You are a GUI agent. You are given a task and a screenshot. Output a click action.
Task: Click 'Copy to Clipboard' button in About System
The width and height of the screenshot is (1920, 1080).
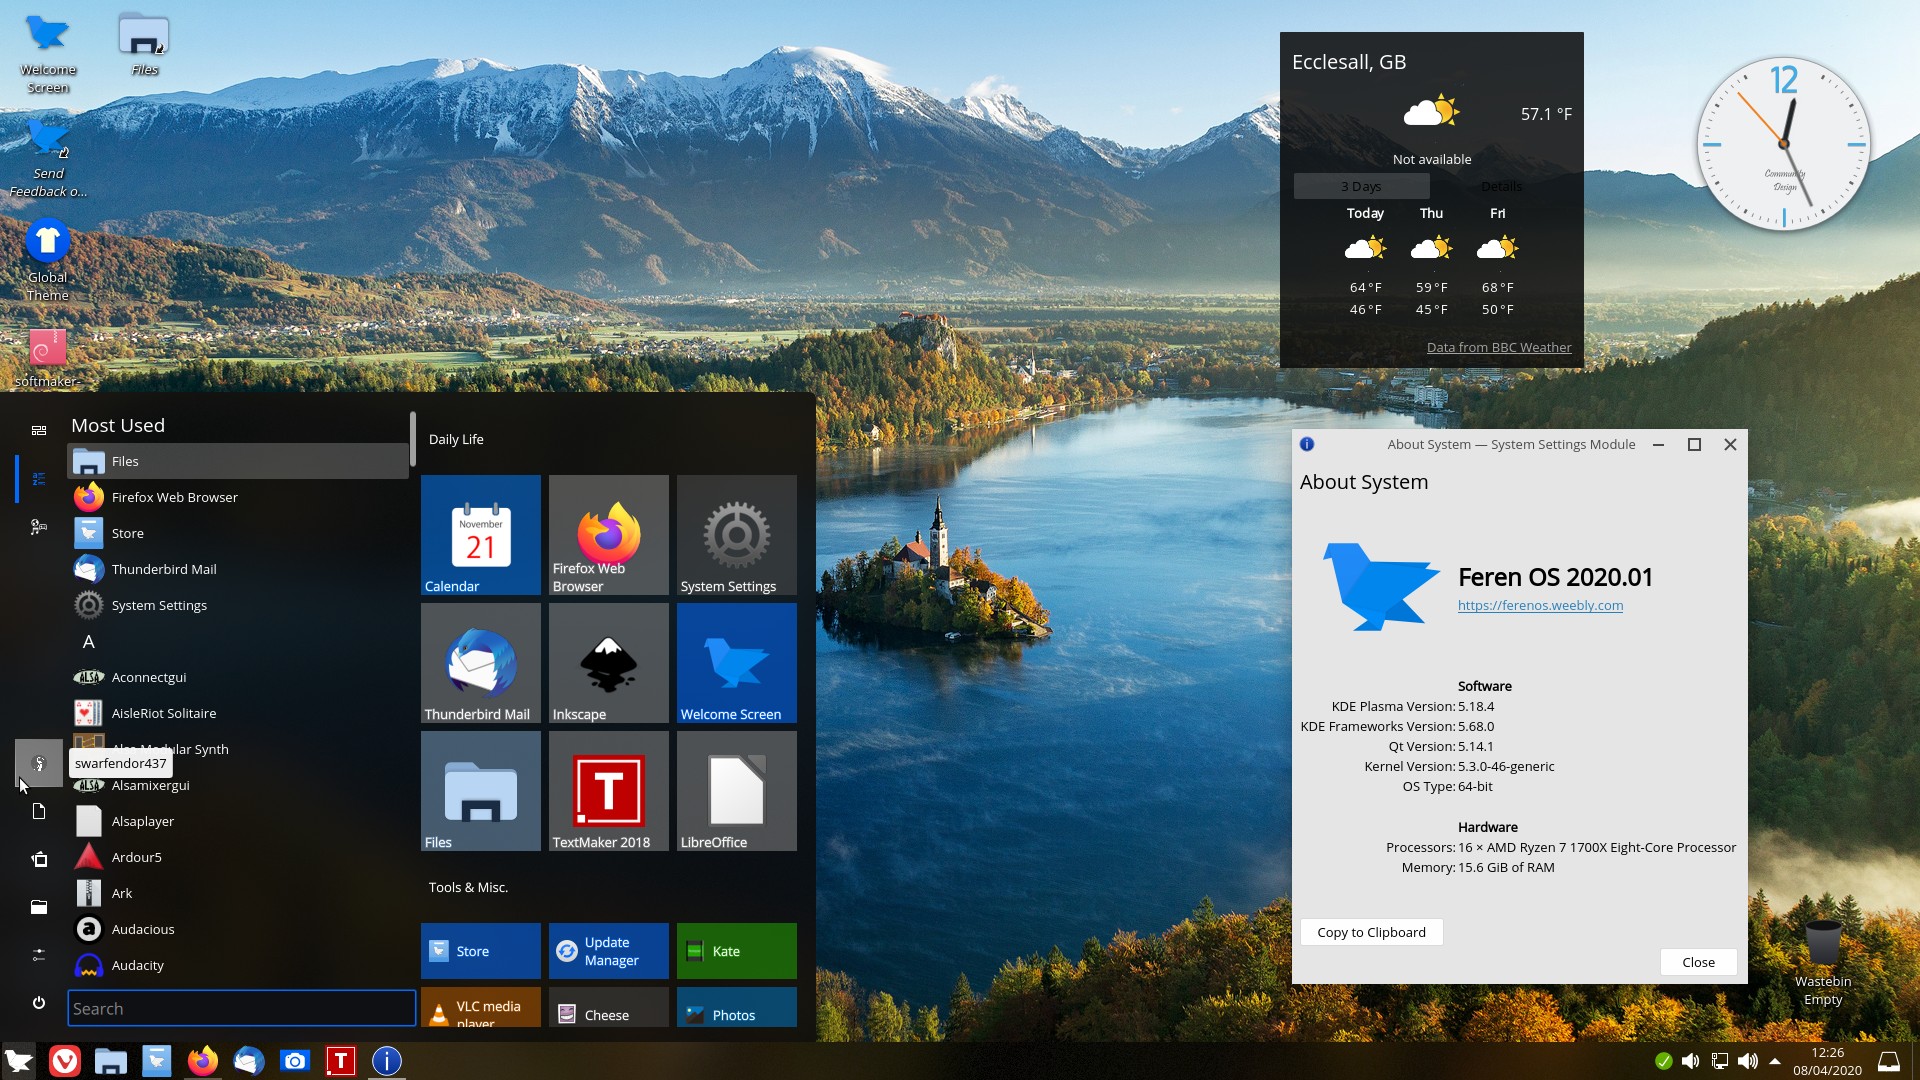pos(1371,931)
